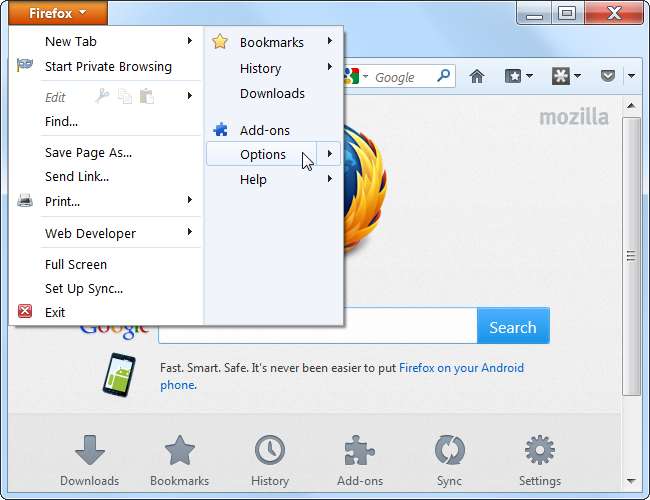Click the private browsing mask icon
This screenshot has width=650, height=500.
click(24, 65)
